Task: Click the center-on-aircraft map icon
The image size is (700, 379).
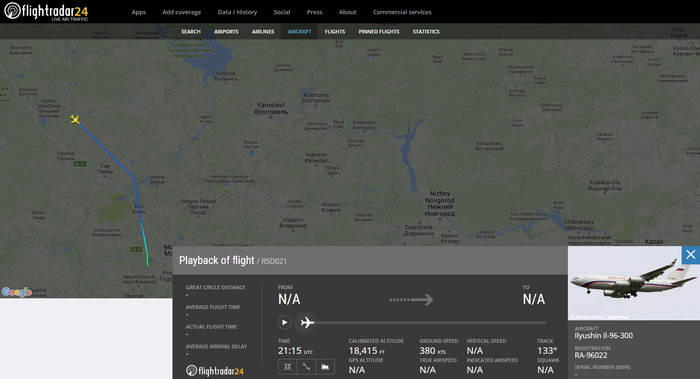Action: (x=287, y=367)
